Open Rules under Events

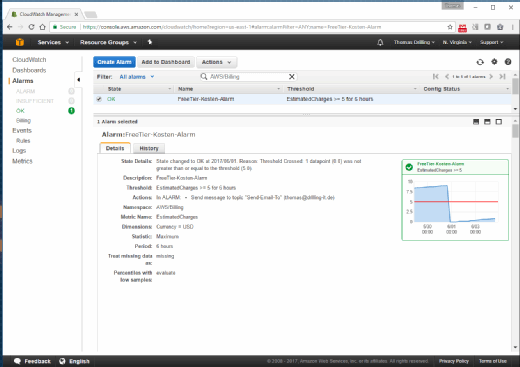(x=23, y=141)
